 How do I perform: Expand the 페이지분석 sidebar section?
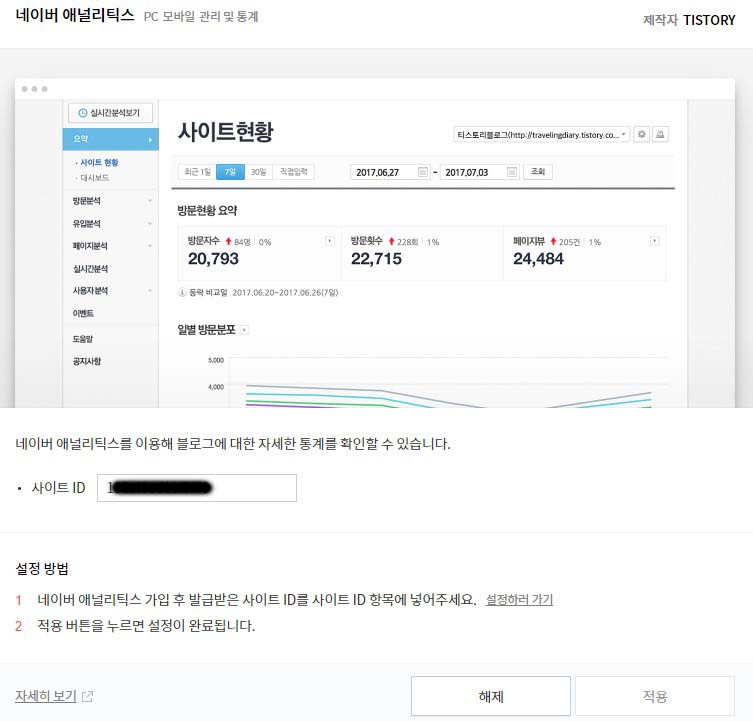pyautogui.click(x=111, y=246)
